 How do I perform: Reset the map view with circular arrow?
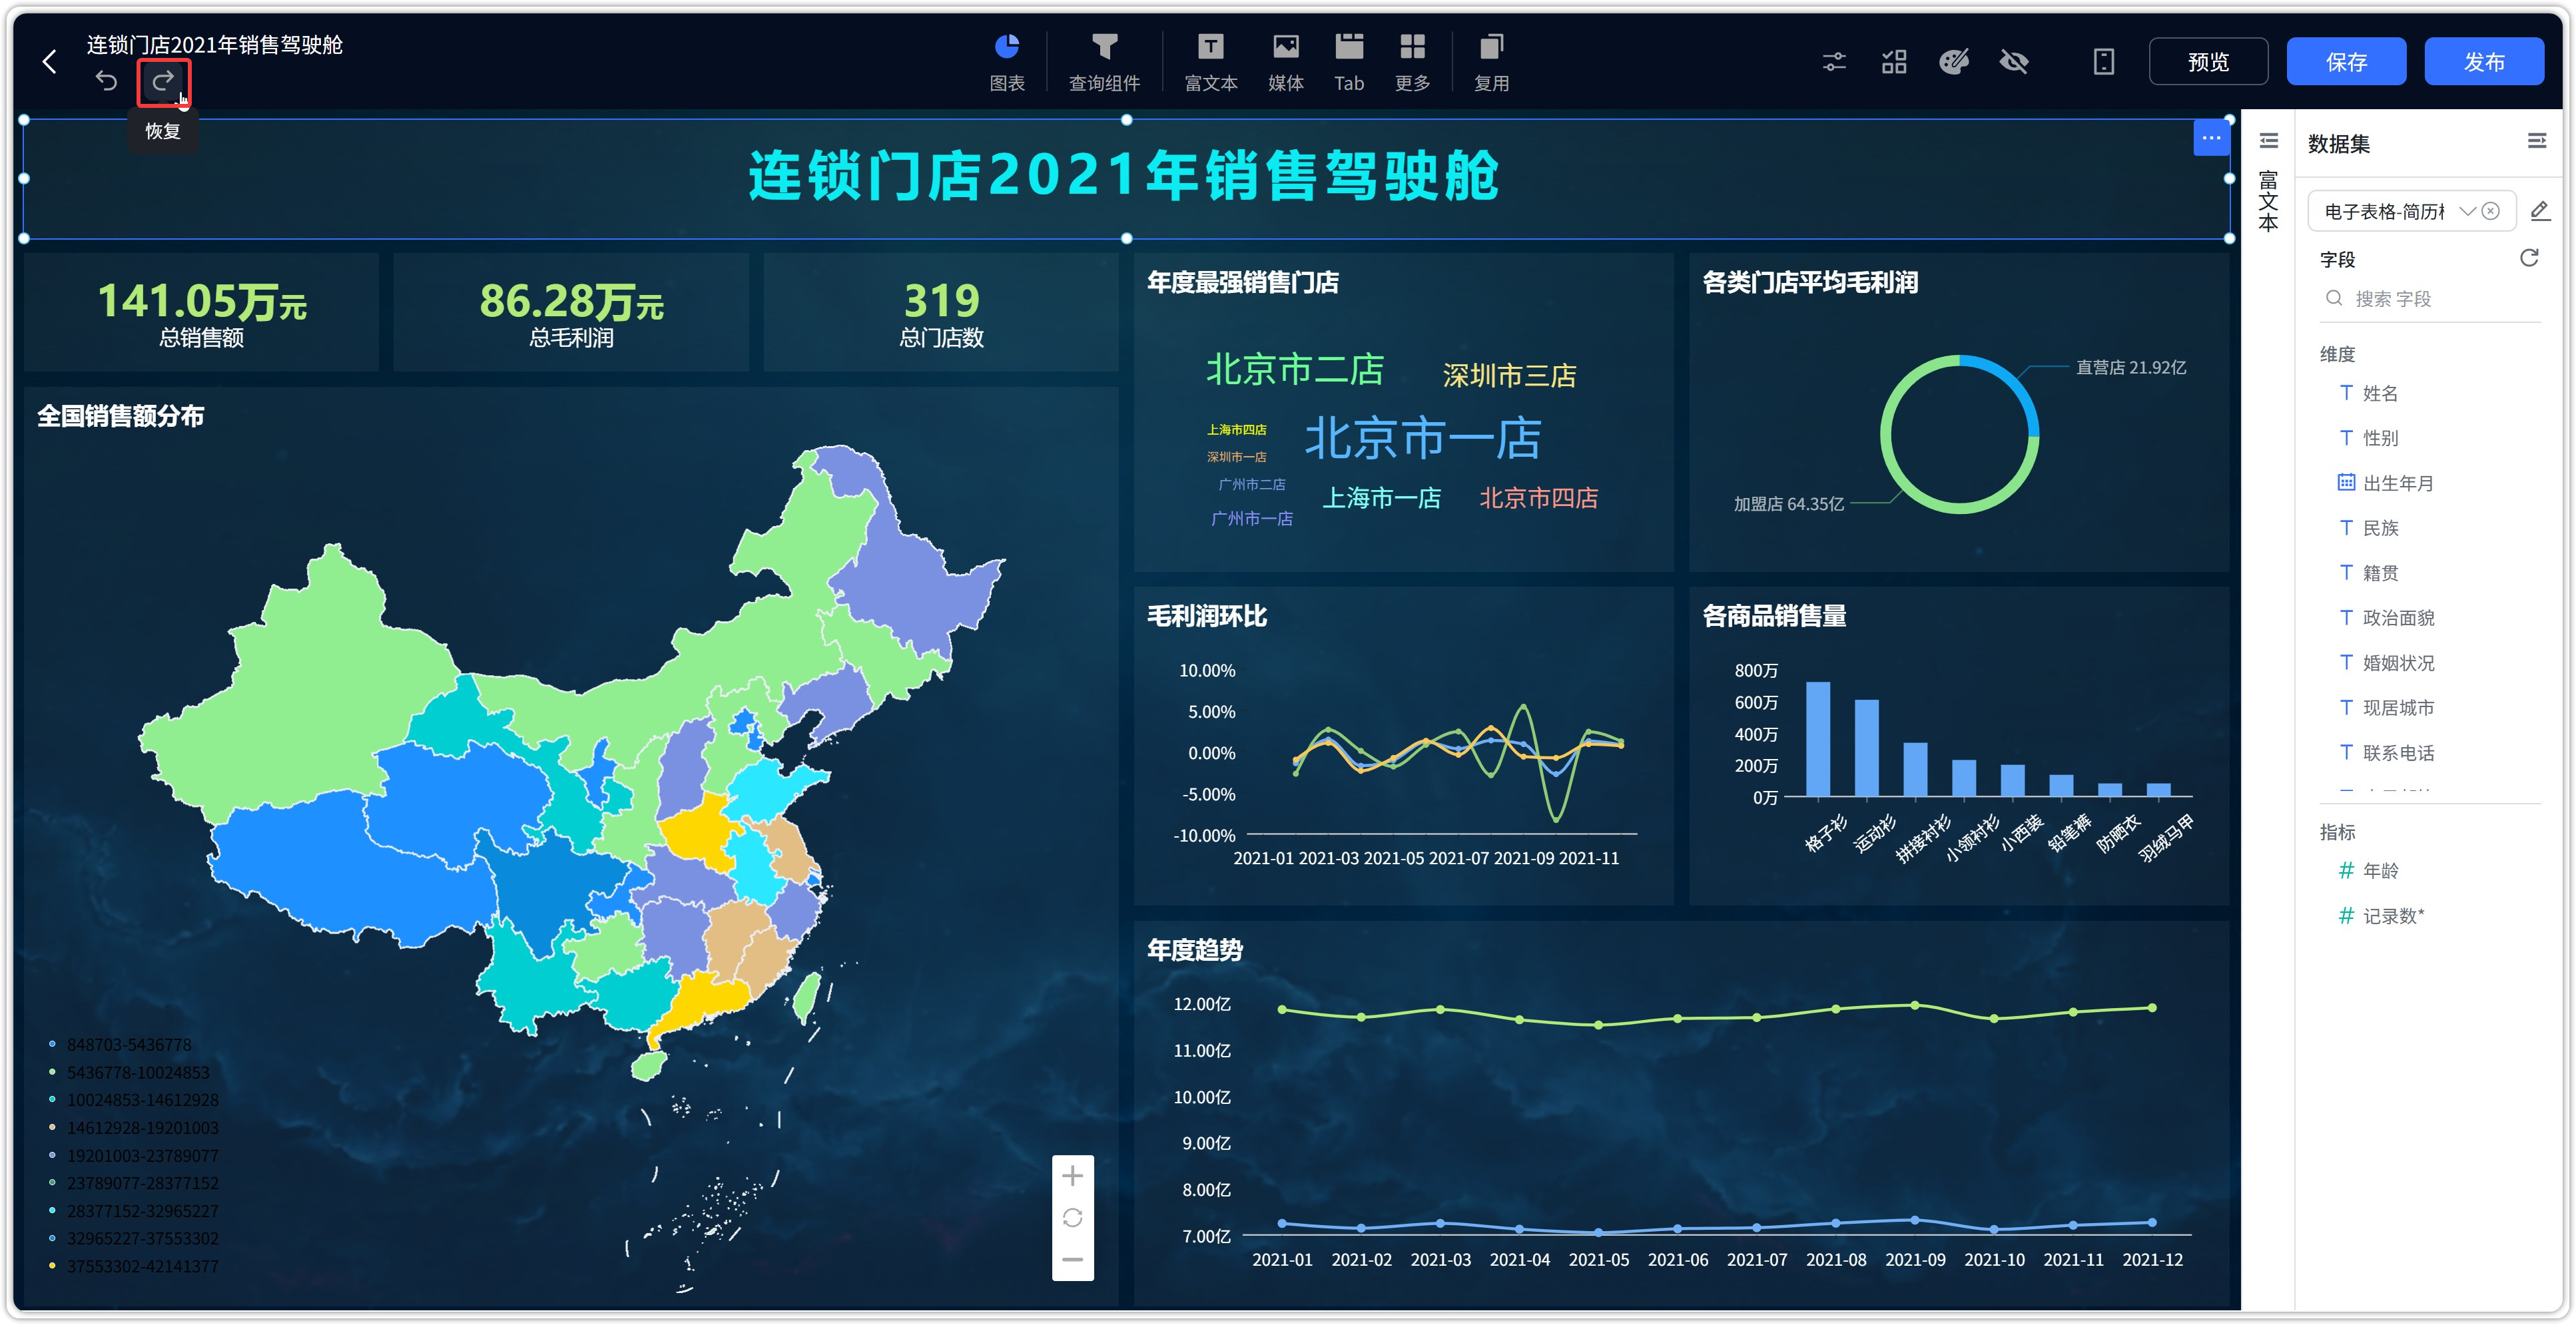coord(1072,1217)
